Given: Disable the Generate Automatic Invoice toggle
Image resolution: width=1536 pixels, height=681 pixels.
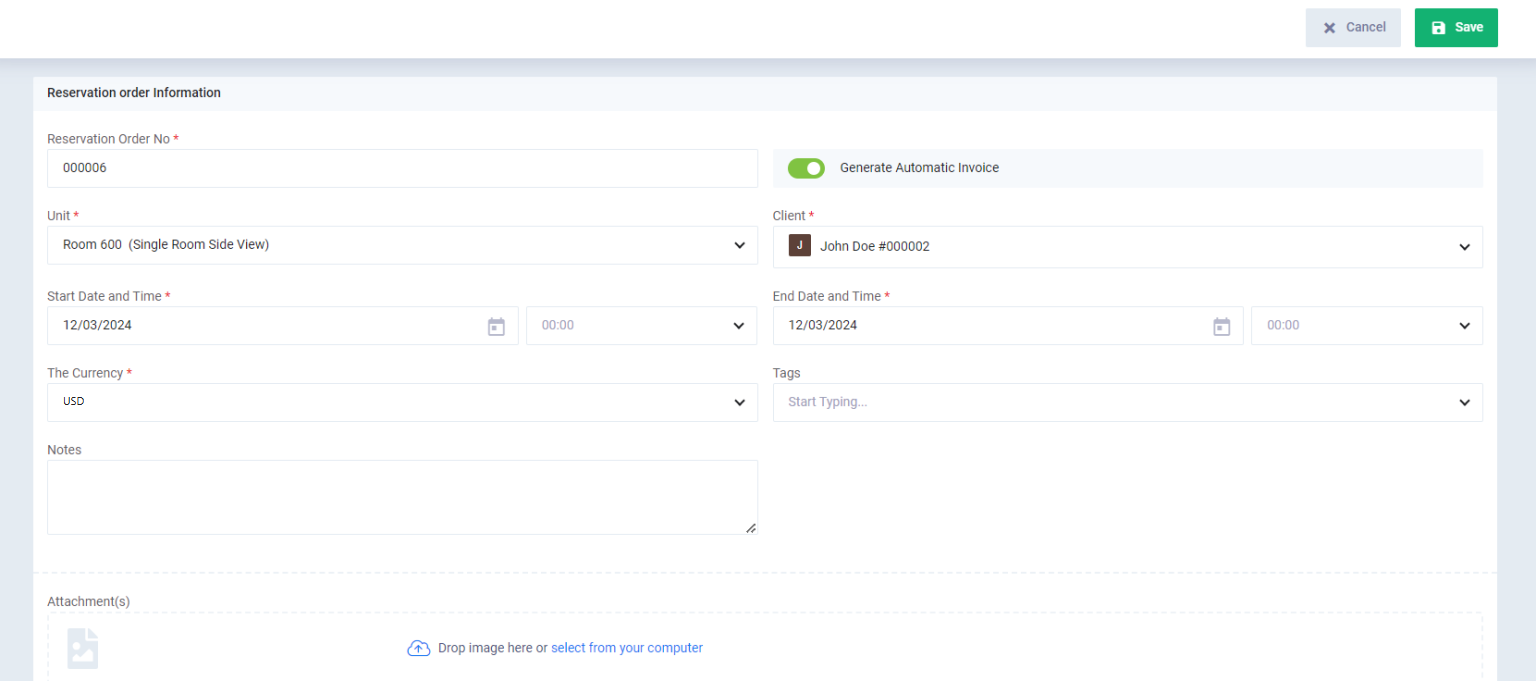Looking at the screenshot, I should [806, 168].
